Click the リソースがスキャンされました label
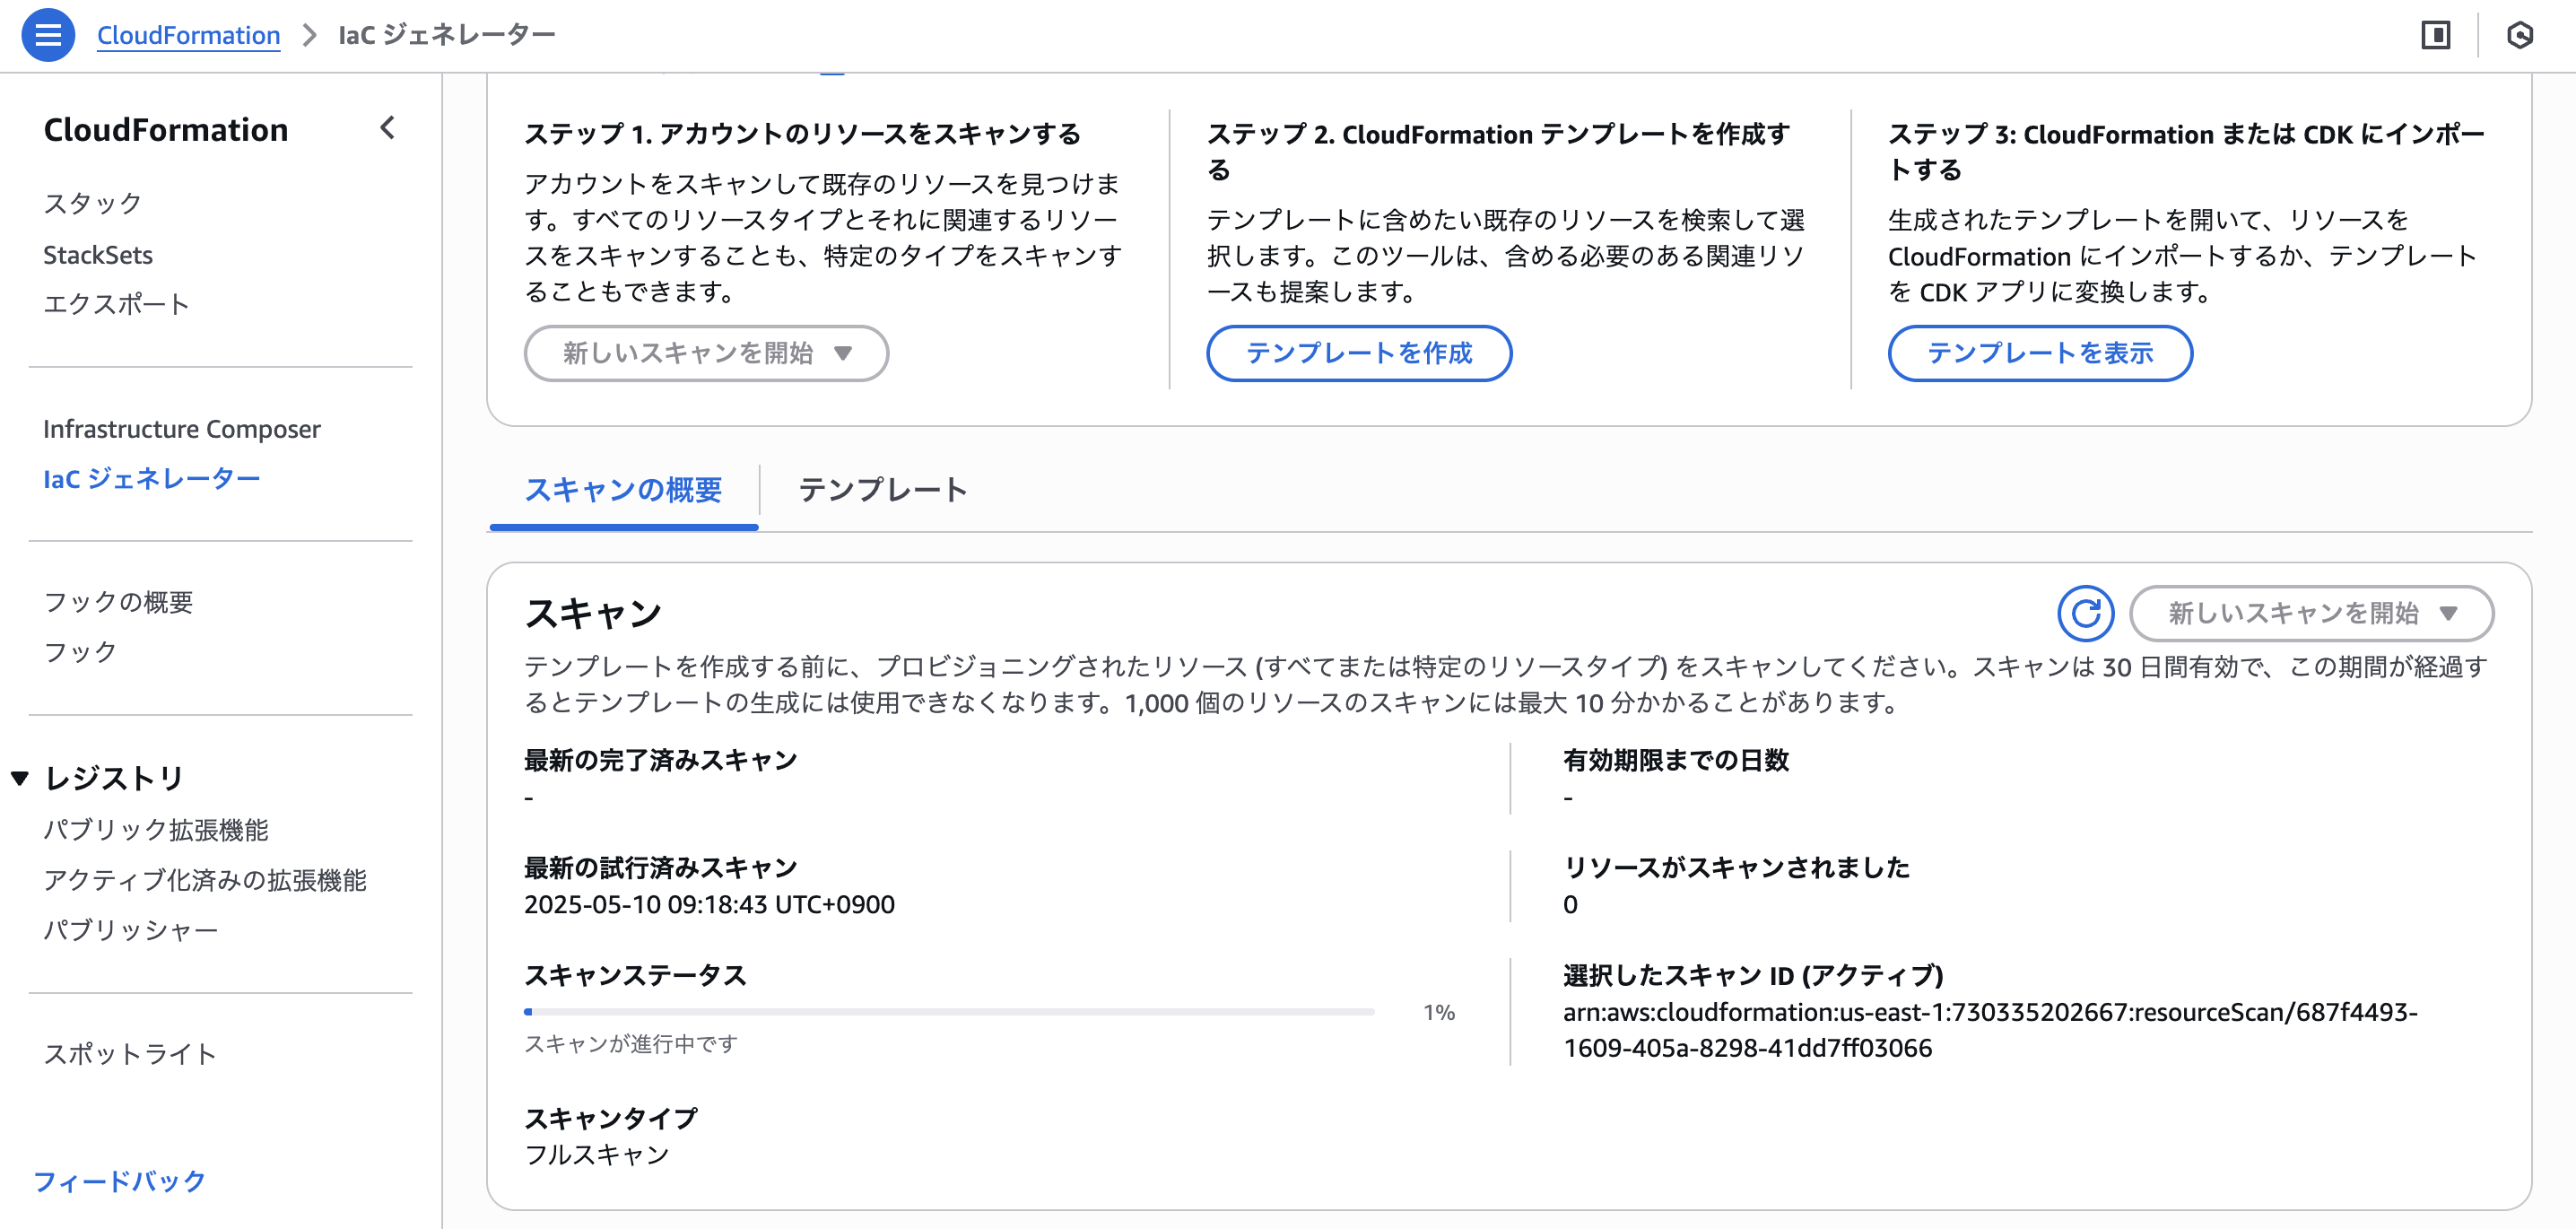The image size is (2576, 1229). coord(1736,868)
